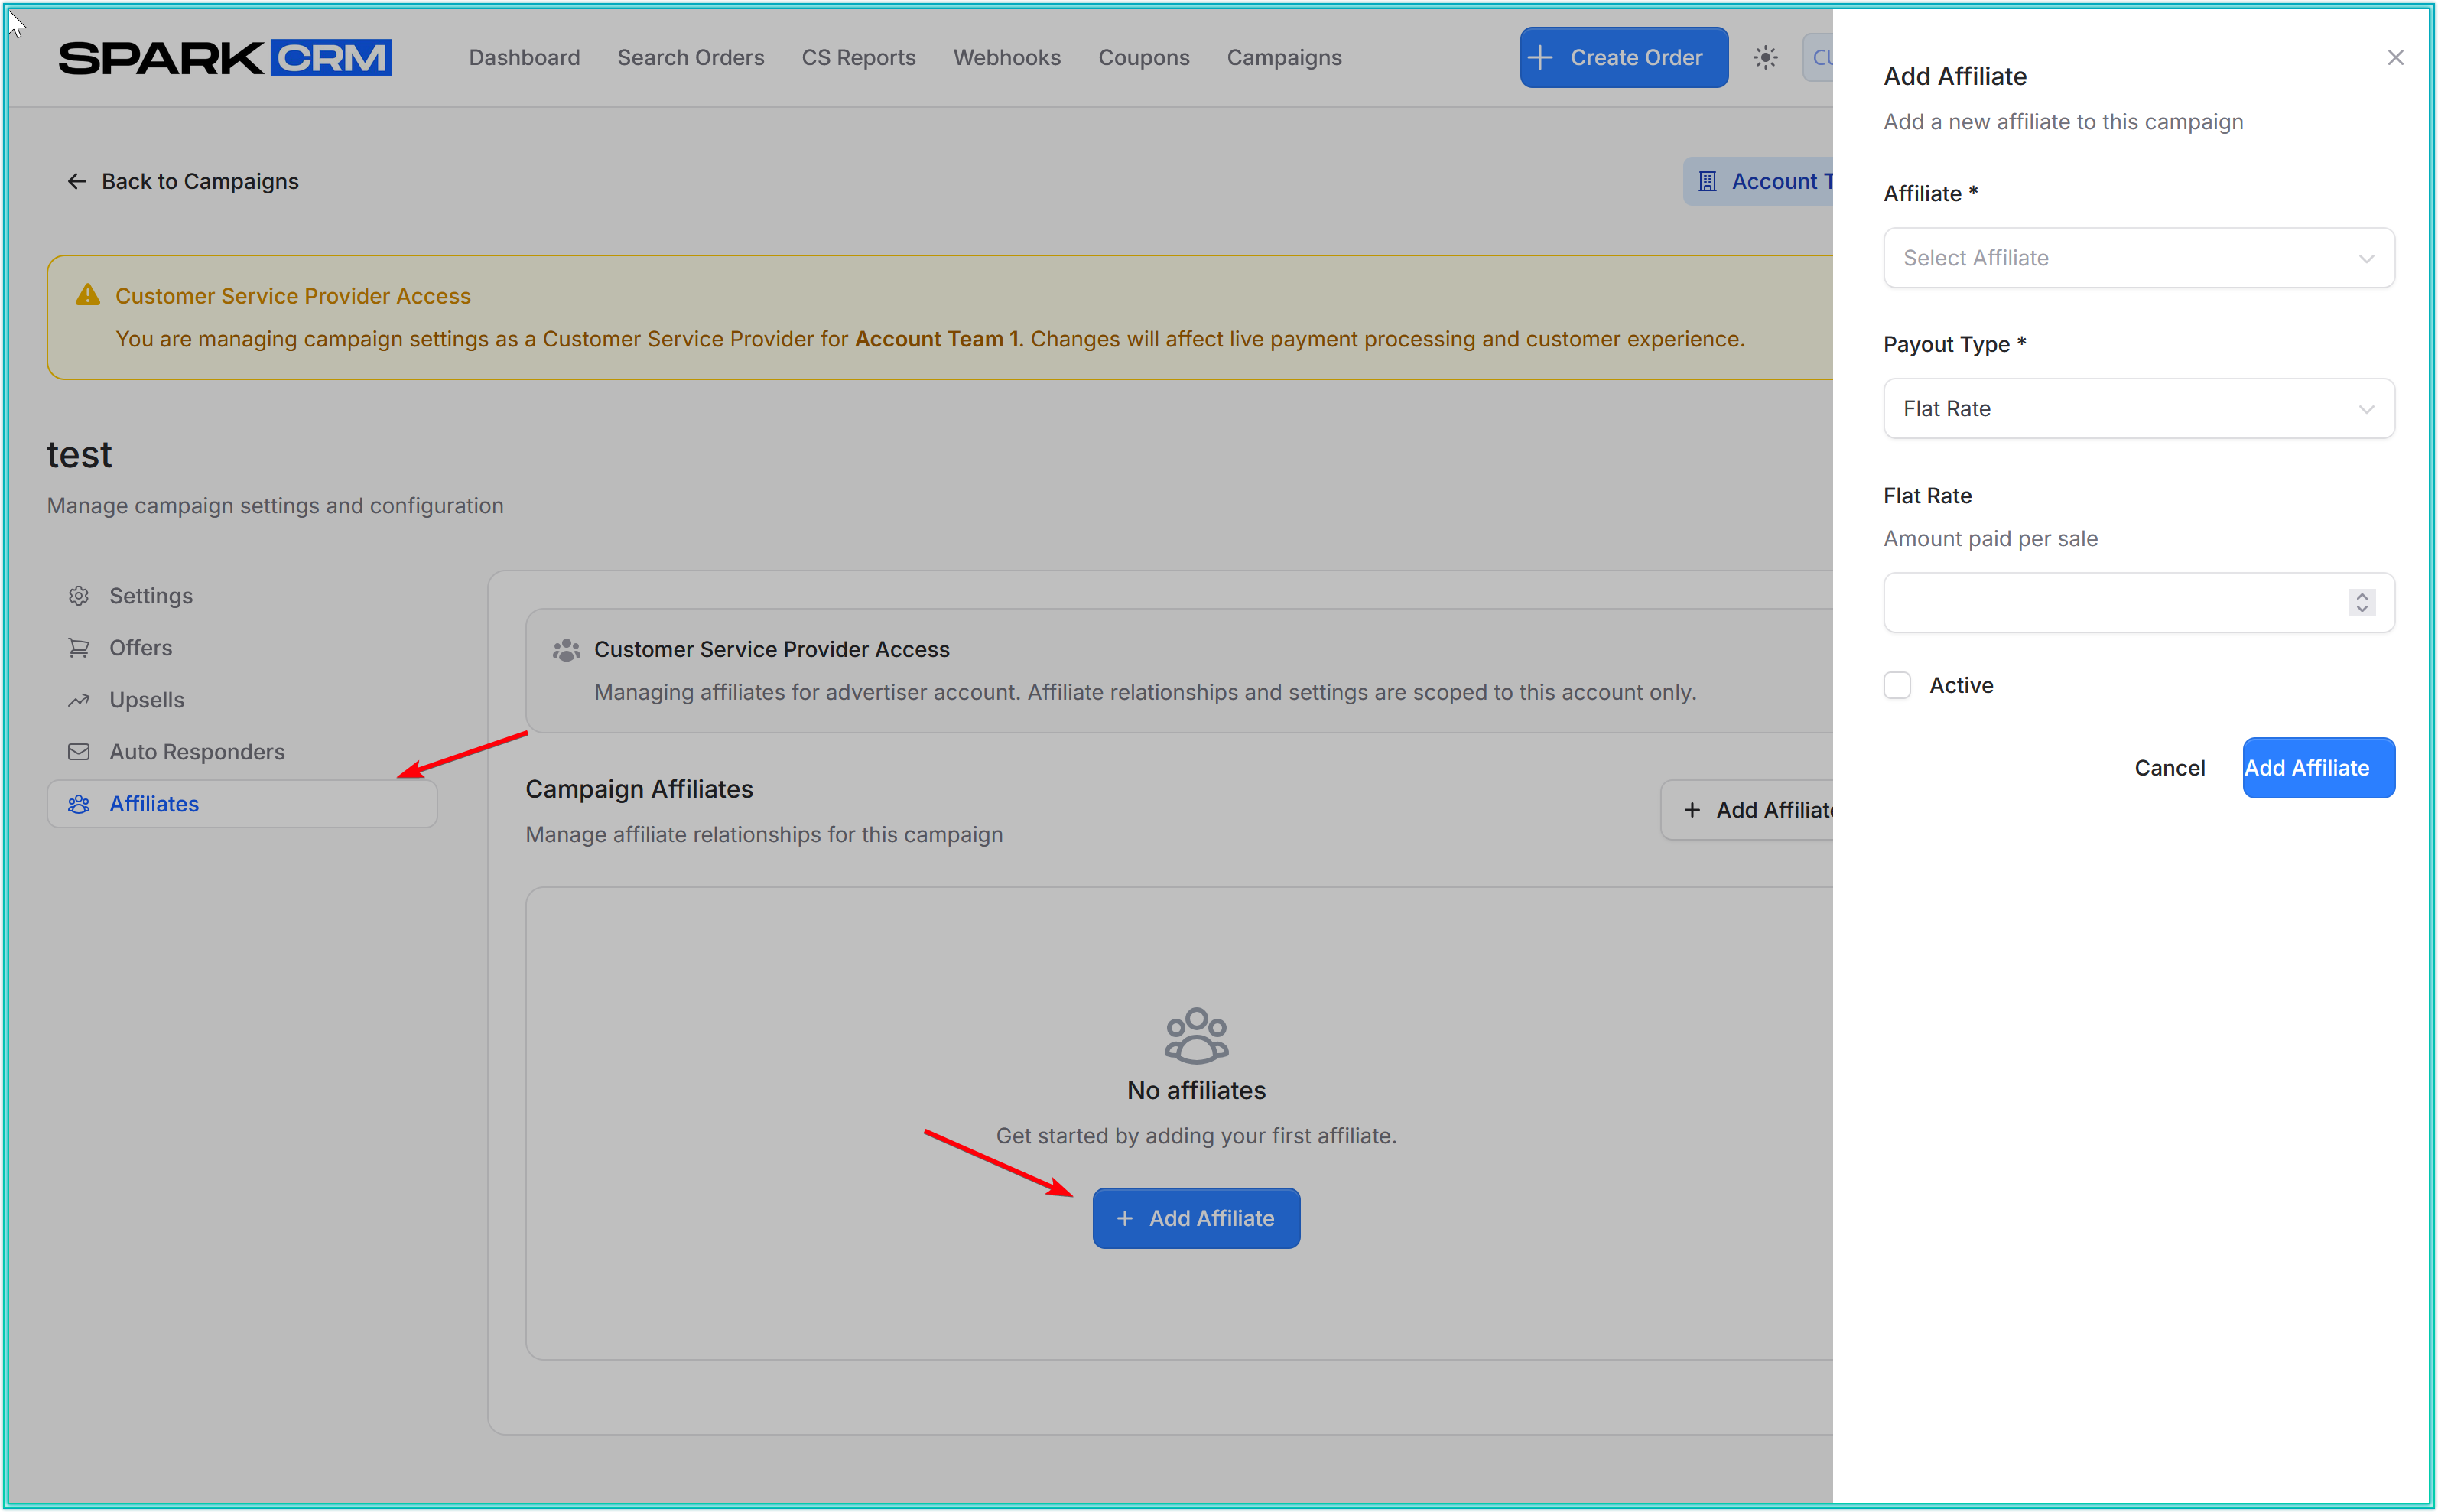The image size is (2438, 1512).
Task: Toggle the sun theme icon
Action: coord(1765,58)
